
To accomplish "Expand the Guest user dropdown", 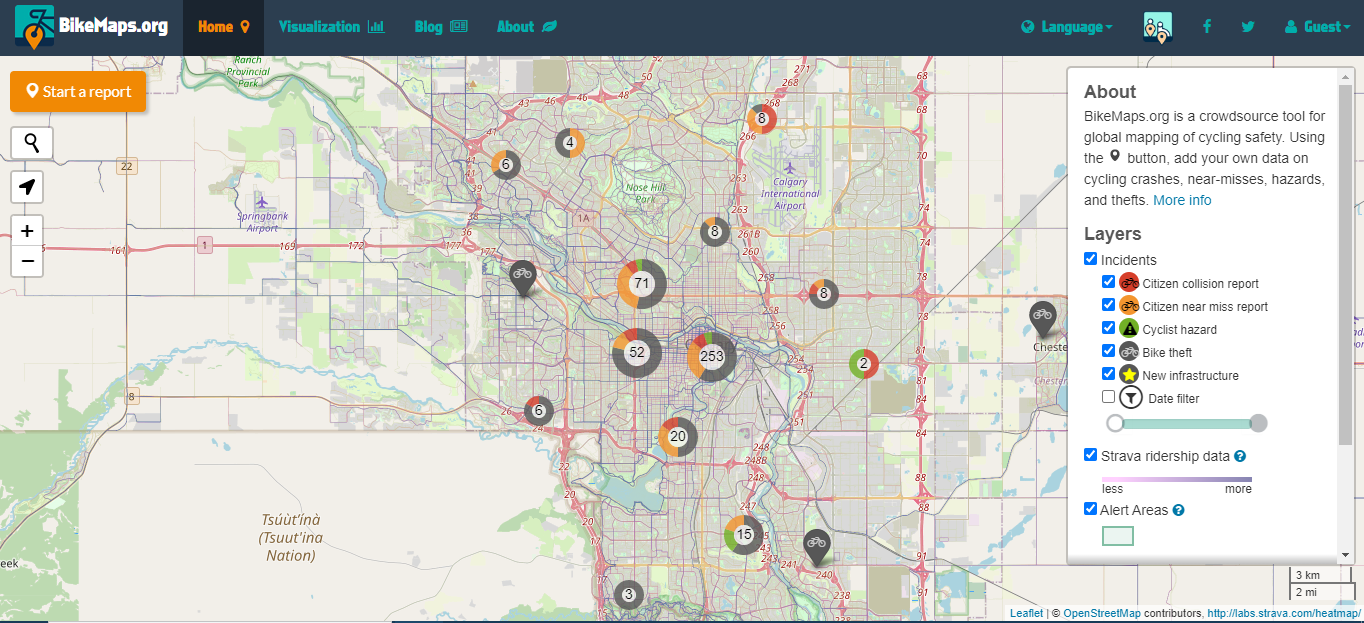I will tap(1317, 27).
